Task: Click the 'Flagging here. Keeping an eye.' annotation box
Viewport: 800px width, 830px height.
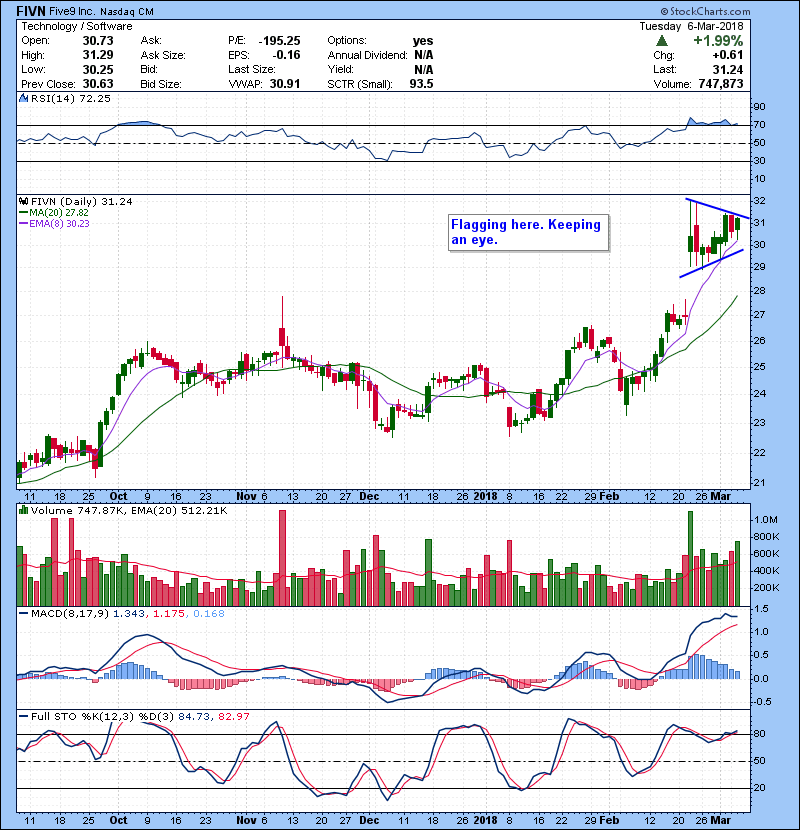Action: click(x=528, y=232)
